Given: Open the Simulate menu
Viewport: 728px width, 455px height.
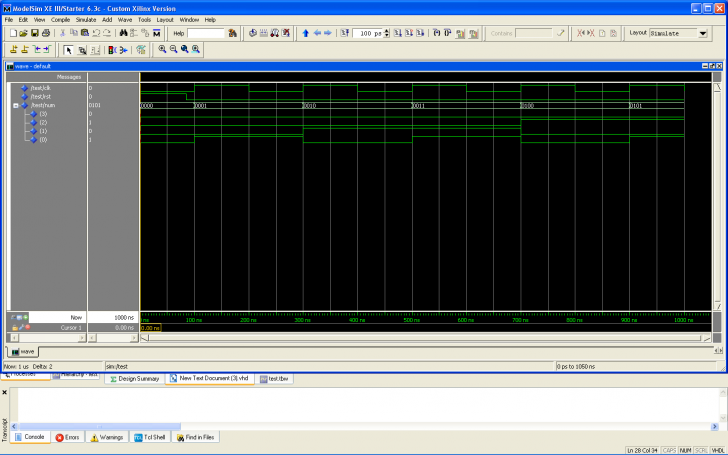Looking at the screenshot, I should [x=86, y=20].
